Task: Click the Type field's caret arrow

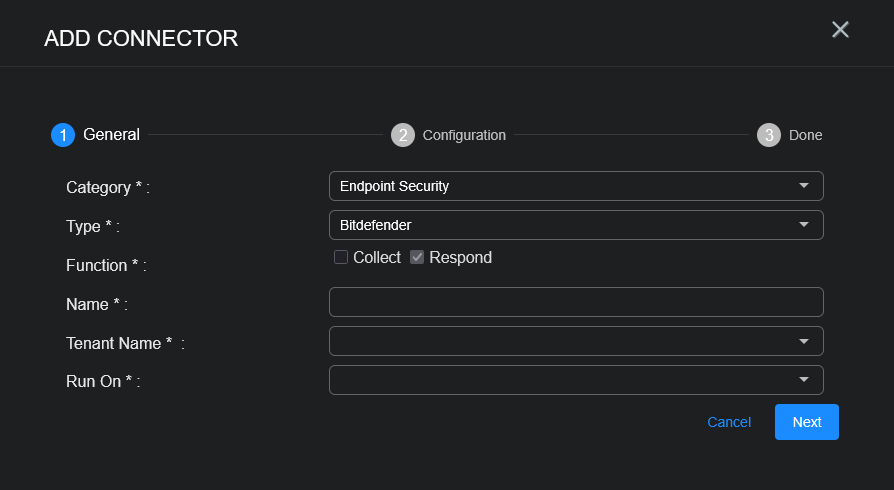Action: [x=804, y=225]
